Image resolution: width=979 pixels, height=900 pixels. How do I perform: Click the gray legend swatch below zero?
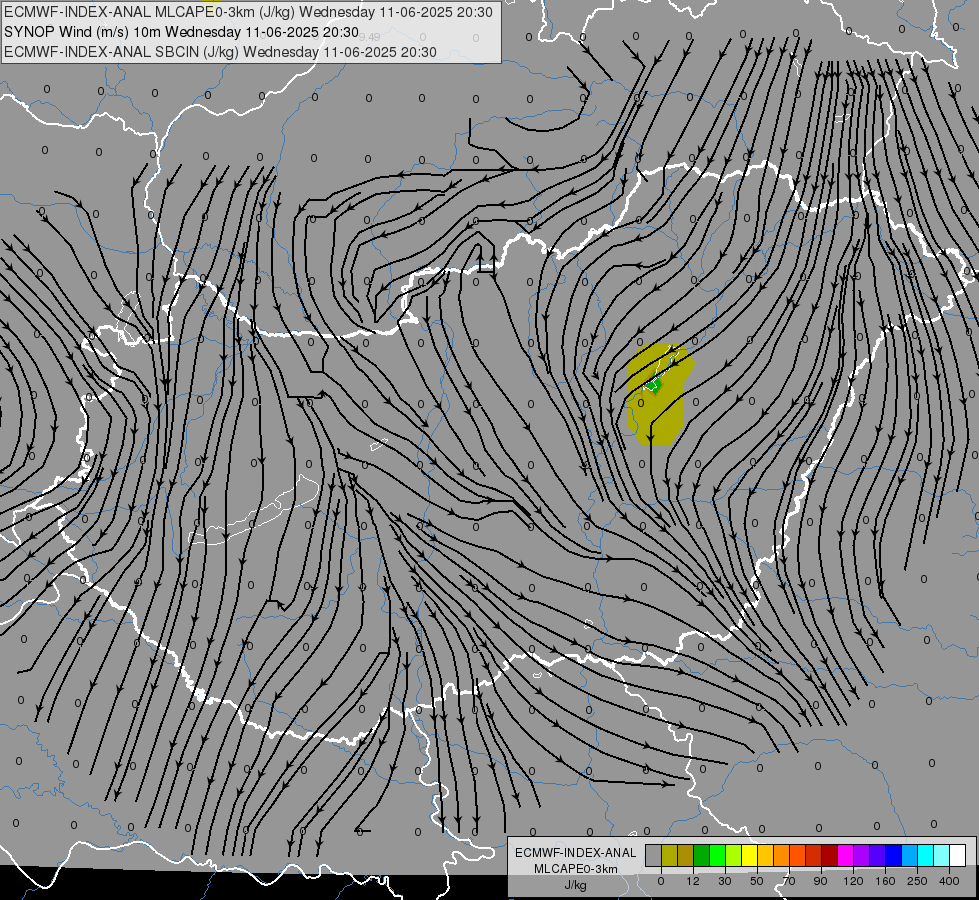pos(653,855)
